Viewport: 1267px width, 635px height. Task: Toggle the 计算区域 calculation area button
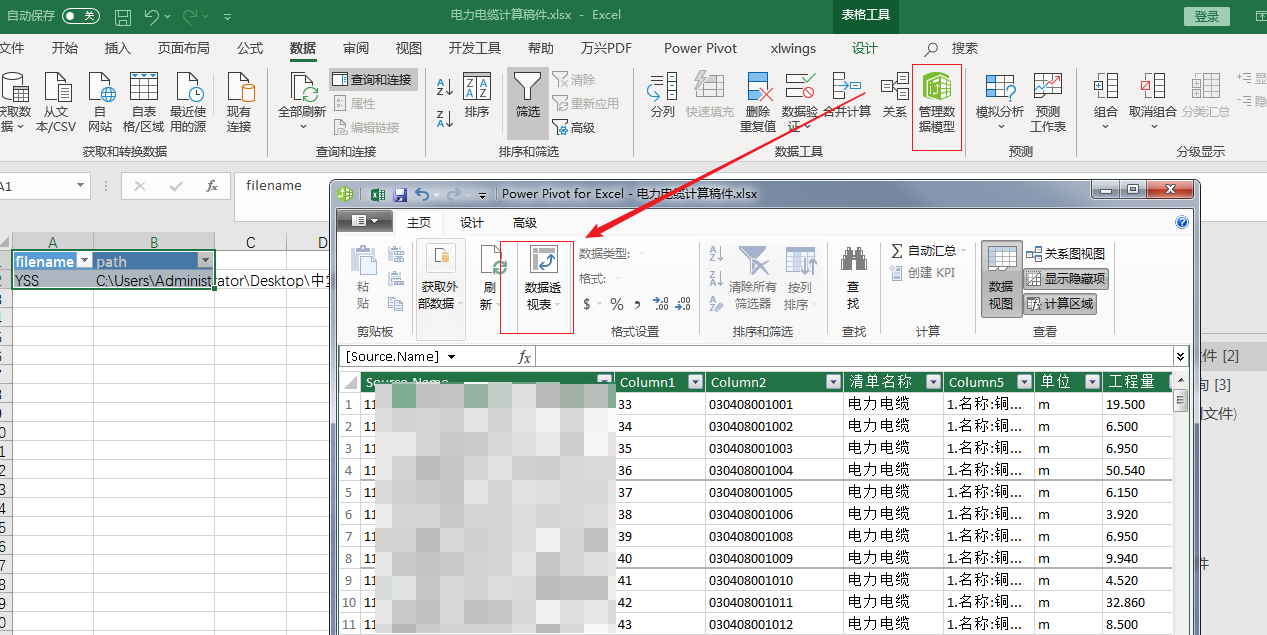1060,304
